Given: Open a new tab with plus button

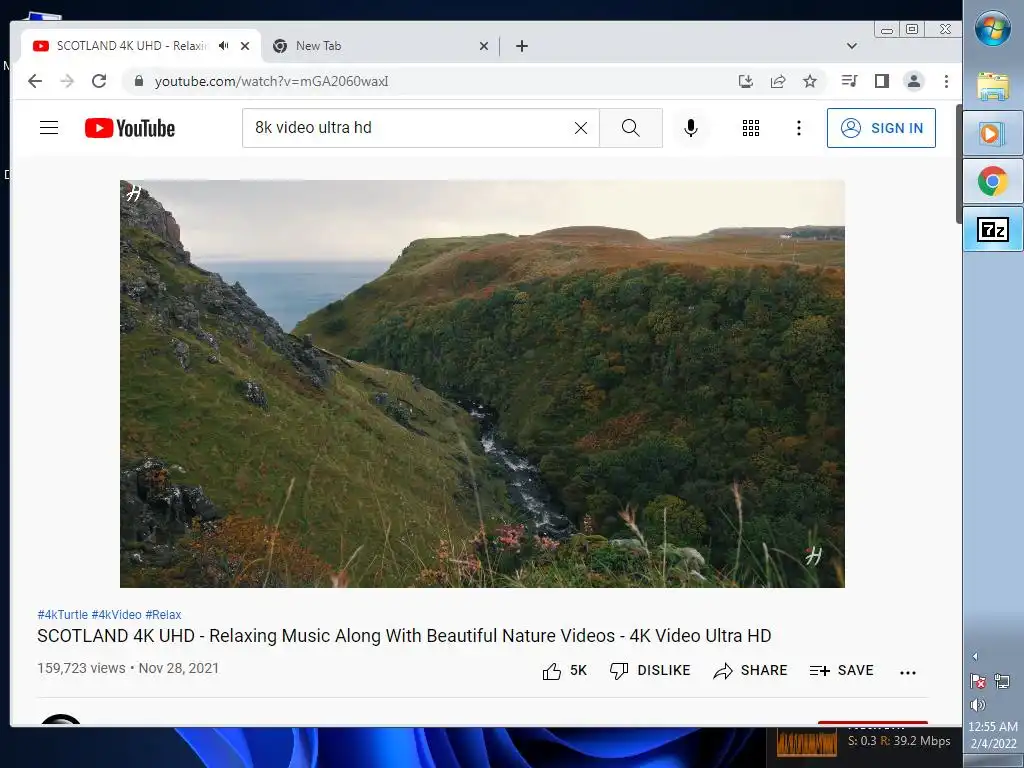Looking at the screenshot, I should [522, 46].
